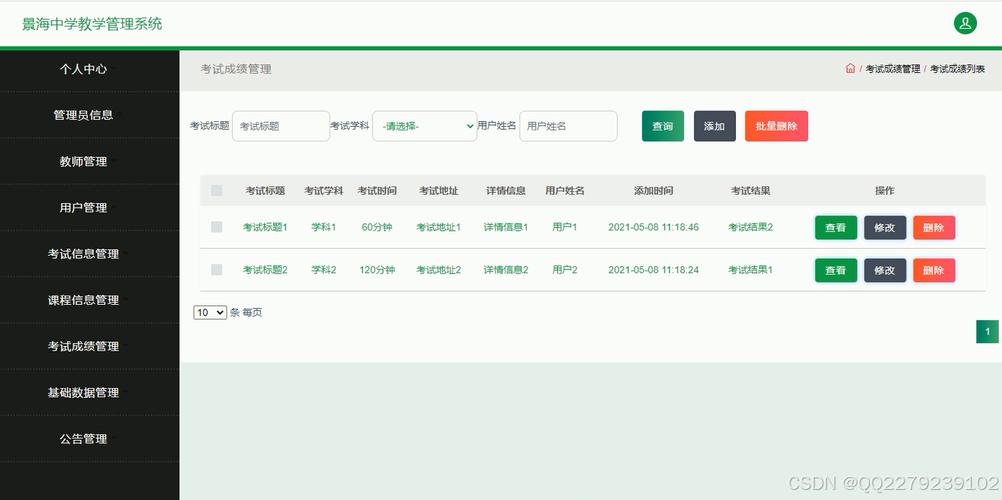Open the rows-per-page 10 dropdown
Screen dimensions: 1002x500
coord(210,313)
